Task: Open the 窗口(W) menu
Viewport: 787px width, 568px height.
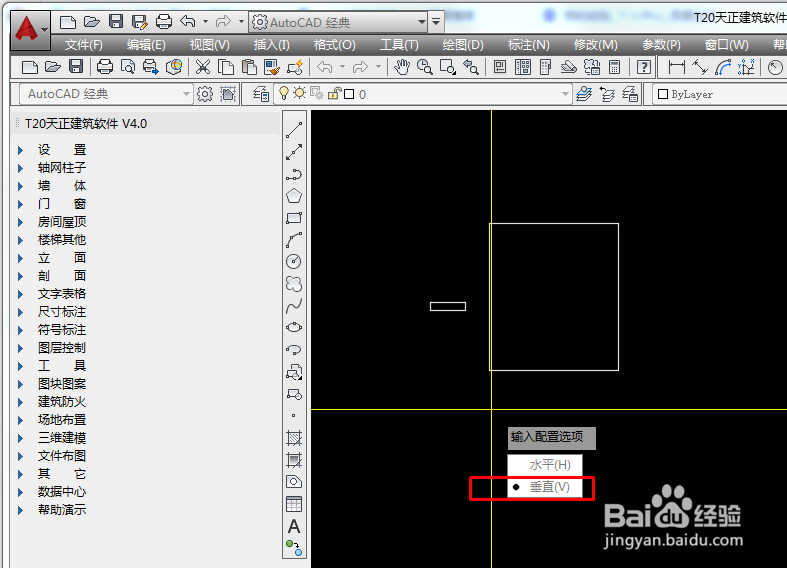Action: [x=726, y=45]
